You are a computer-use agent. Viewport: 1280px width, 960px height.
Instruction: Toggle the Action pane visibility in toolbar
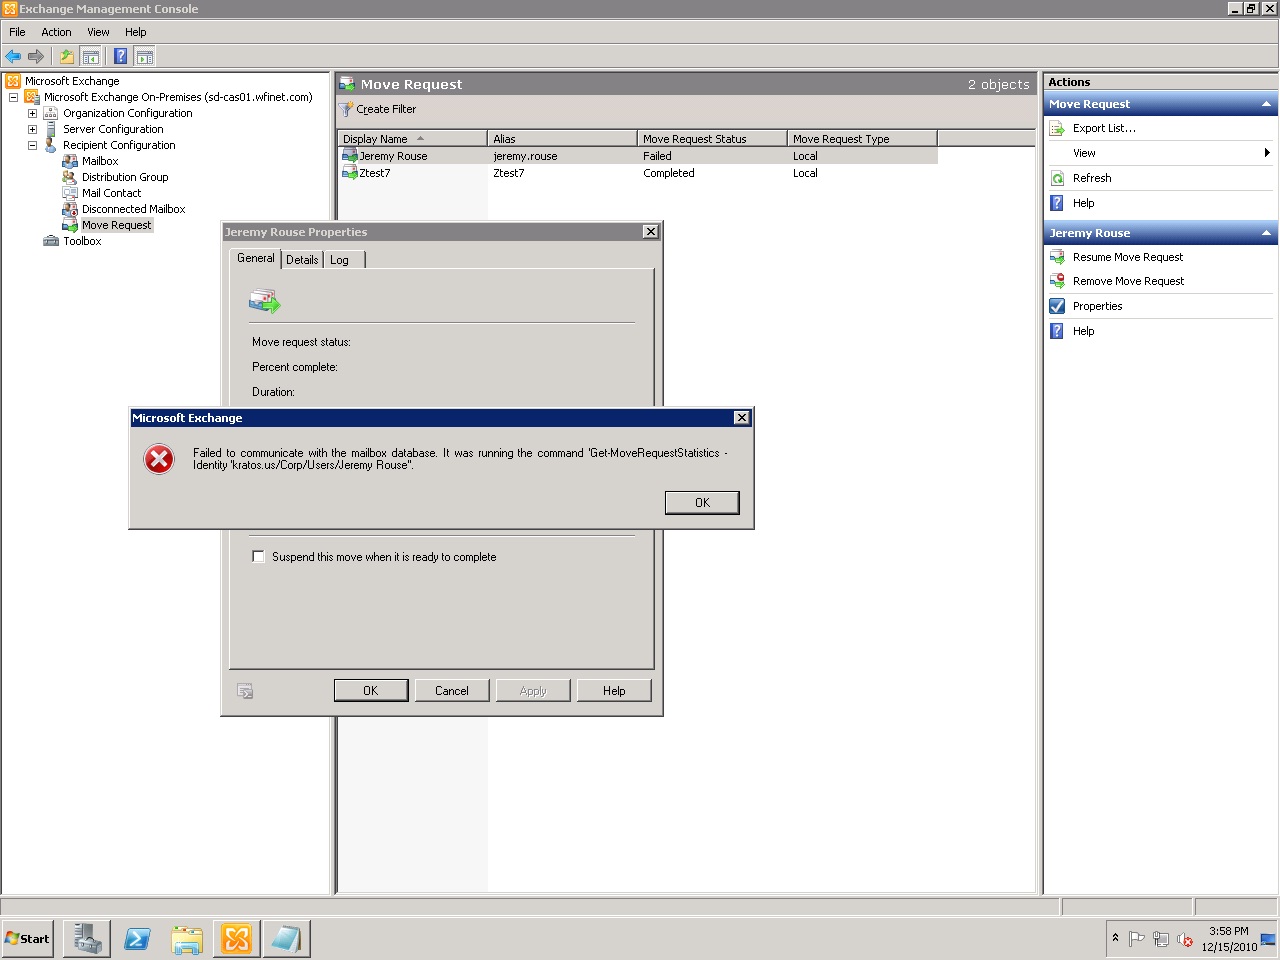click(x=145, y=56)
